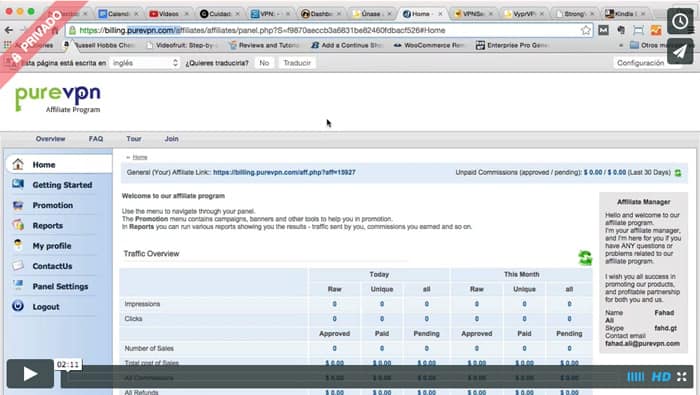Screen dimensions: 700x395
Task: Refresh Traffic Overview with green arrows icon
Action: pyautogui.click(x=585, y=258)
